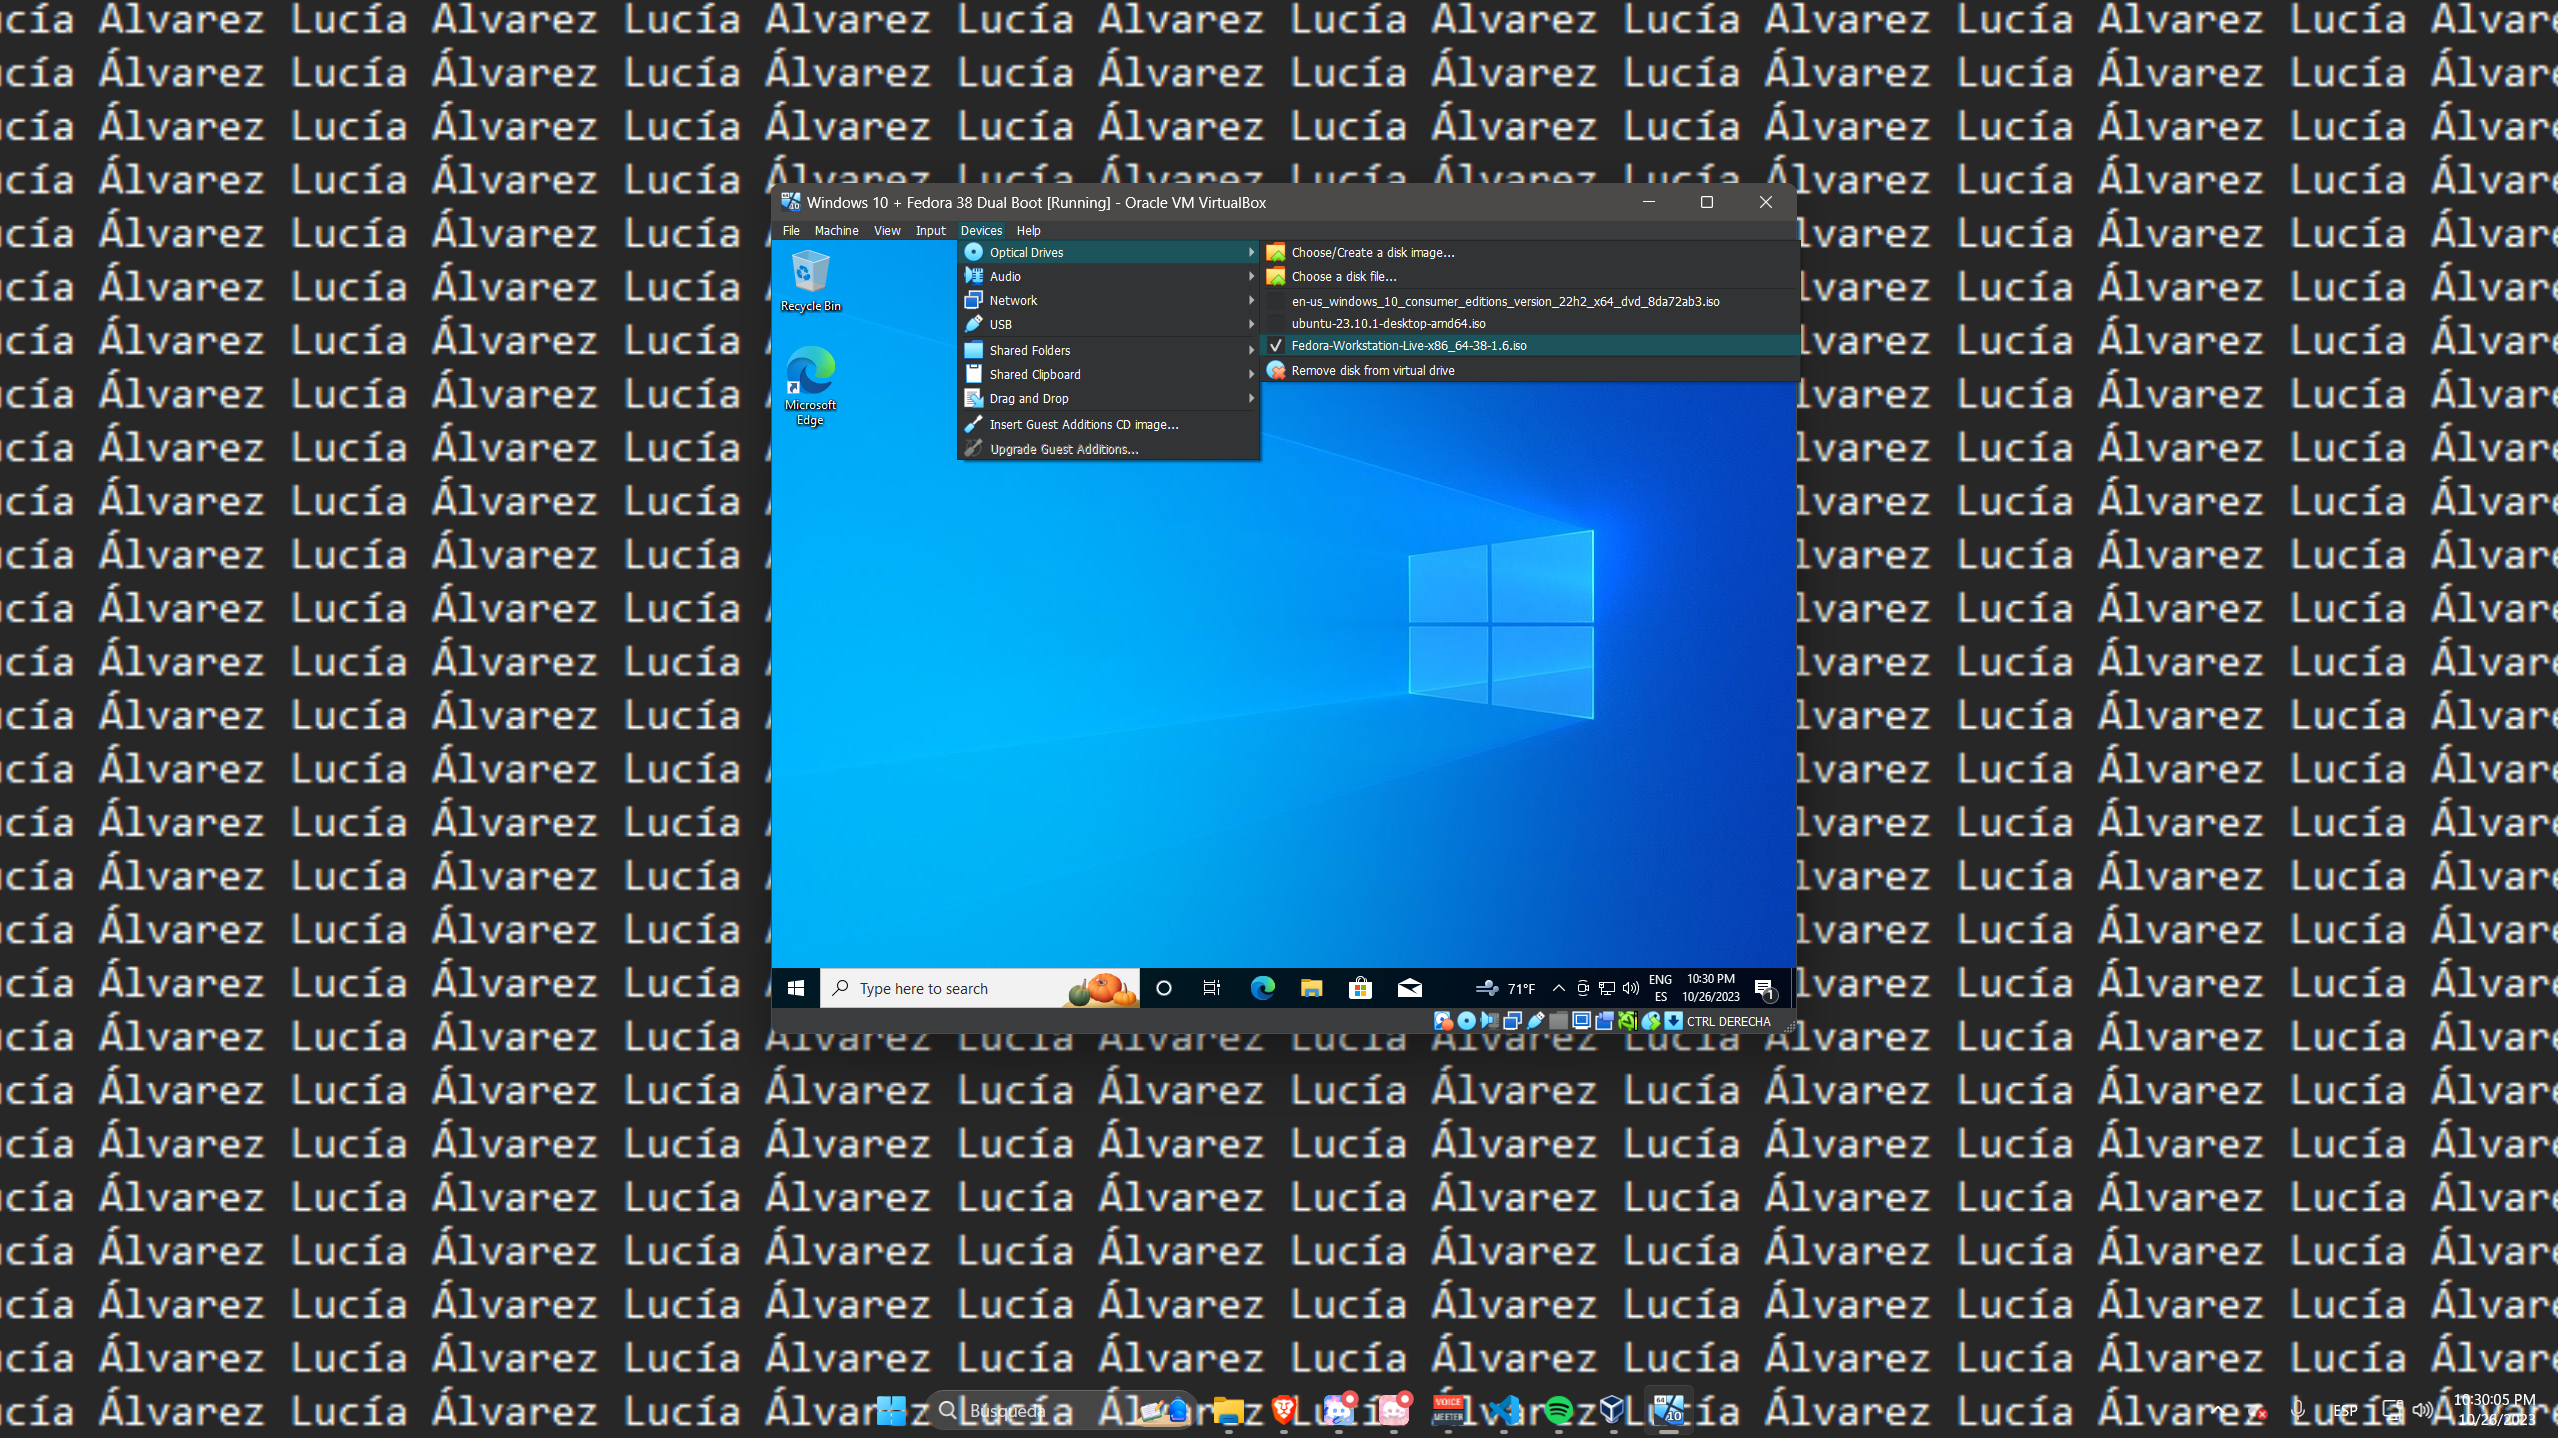Click the optical drive status bar icon
The image size is (2558, 1438).
click(x=1466, y=1021)
